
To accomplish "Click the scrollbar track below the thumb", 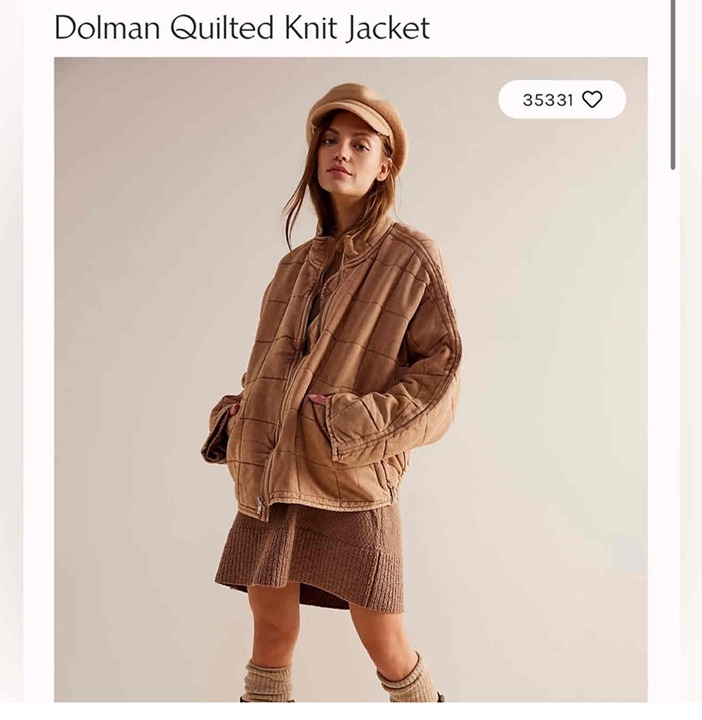I will pyautogui.click(x=673, y=436).
